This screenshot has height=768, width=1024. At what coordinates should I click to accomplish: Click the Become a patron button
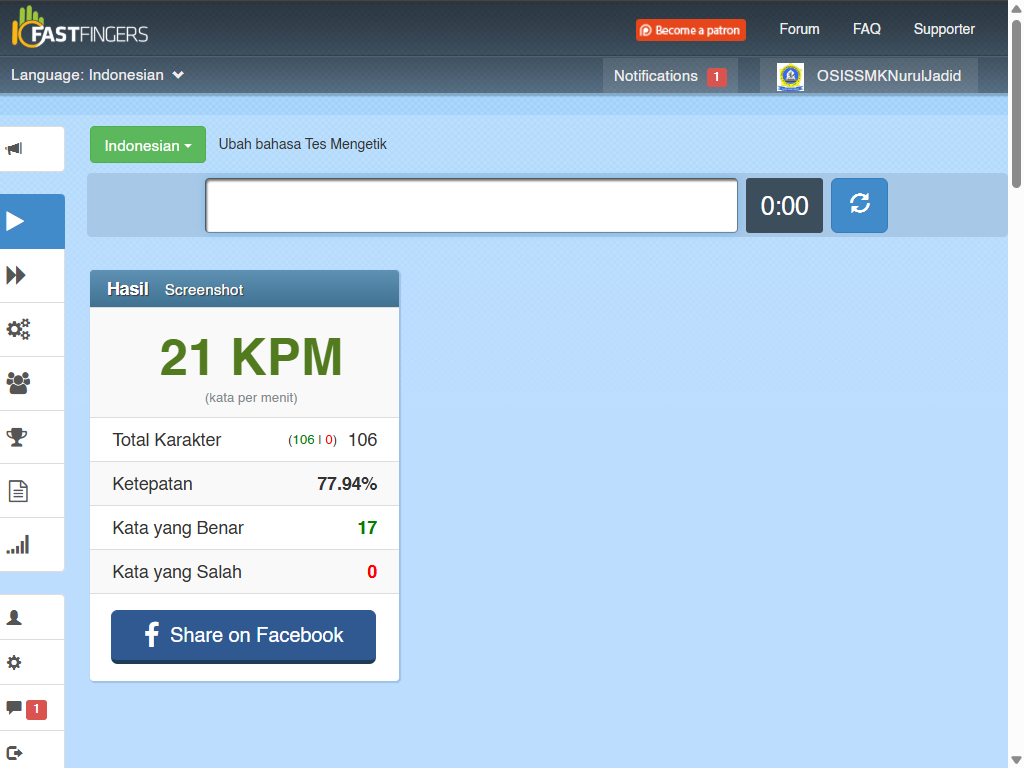(690, 30)
